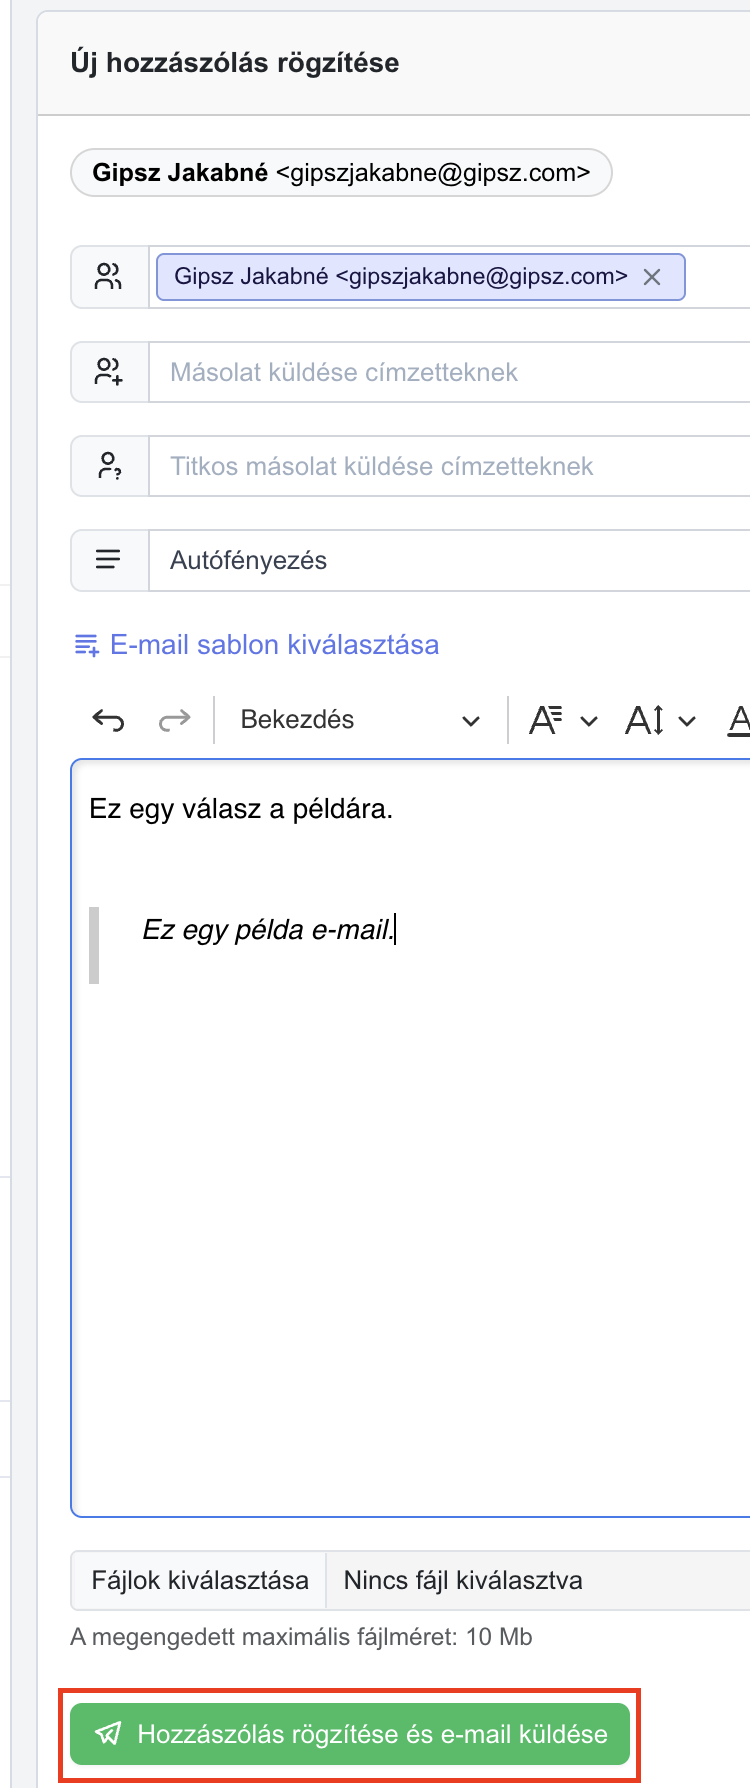Click the add CC recipient icon
The height and width of the screenshot is (1788, 750).
coord(108,372)
